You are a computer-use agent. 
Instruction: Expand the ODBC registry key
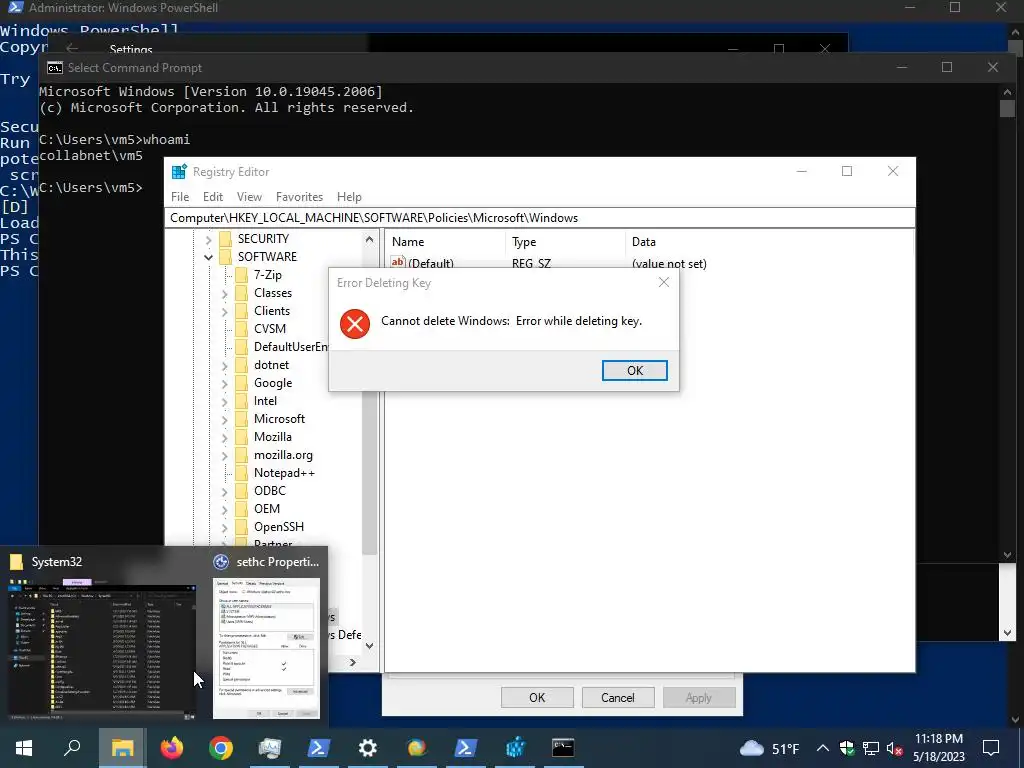pos(225,492)
